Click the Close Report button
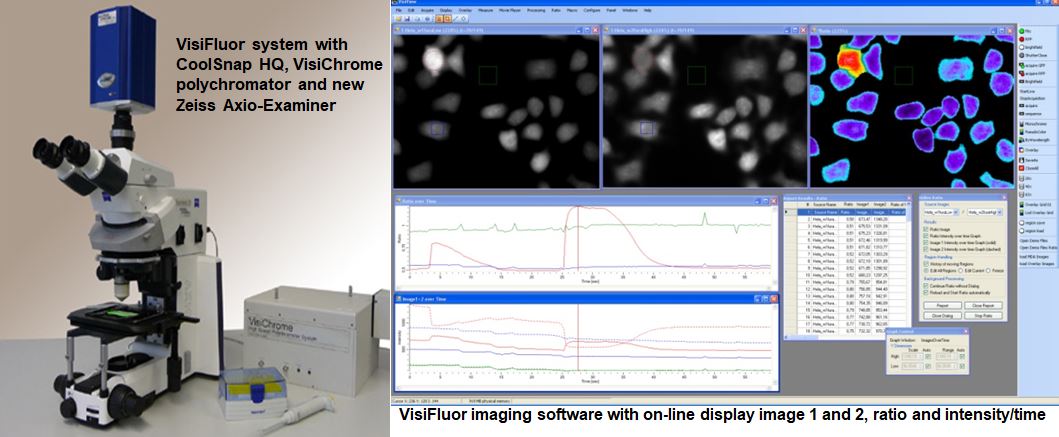Screen dimensions: 1059x437 tap(981, 304)
